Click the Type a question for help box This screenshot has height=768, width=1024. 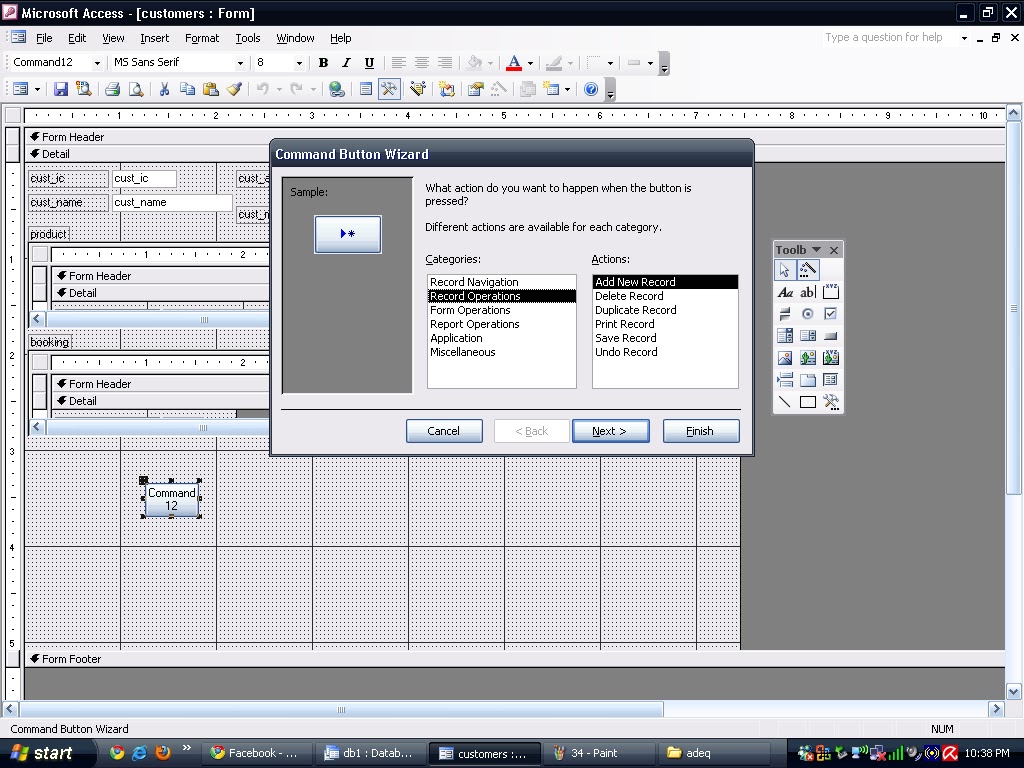(889, 37)
